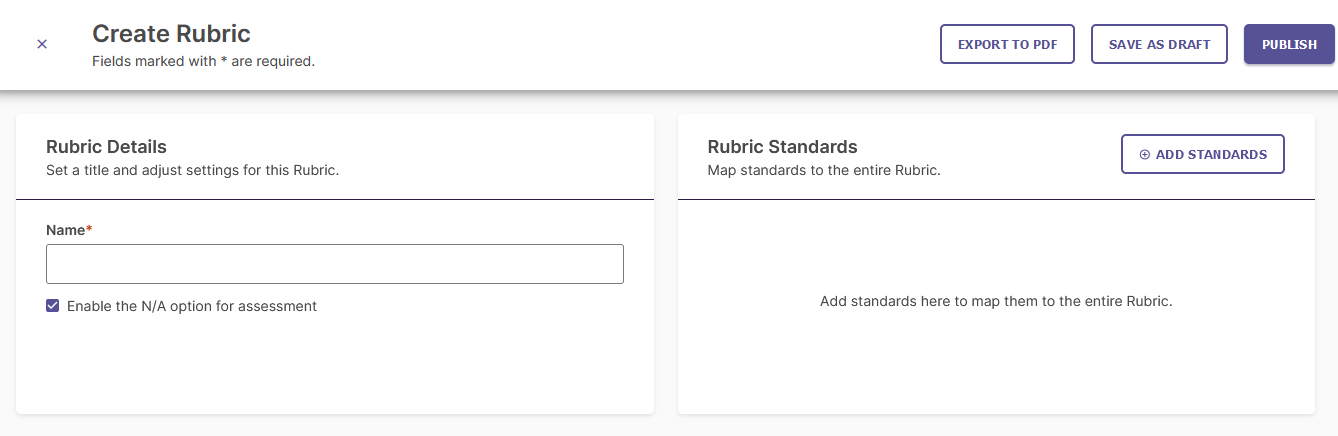
Task: Uncheck the Enable N/A option checkbox
Action: point(53,306)
